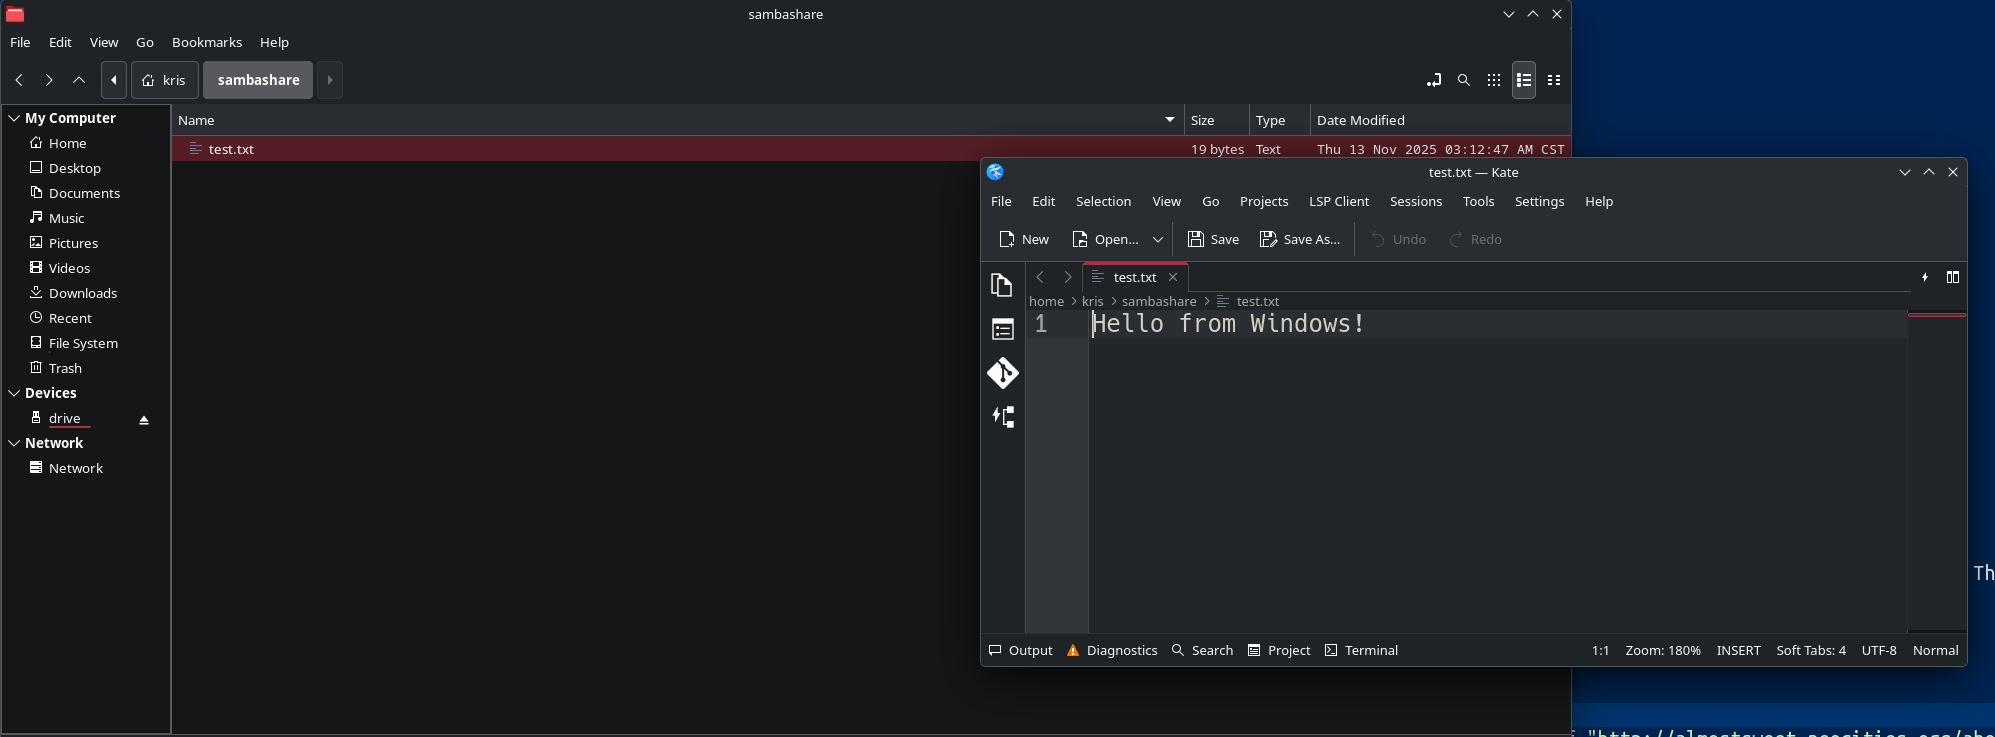The height and width of the screenshot is (737, 1995).
Task: Click the Save As button
Action: 1299,240
